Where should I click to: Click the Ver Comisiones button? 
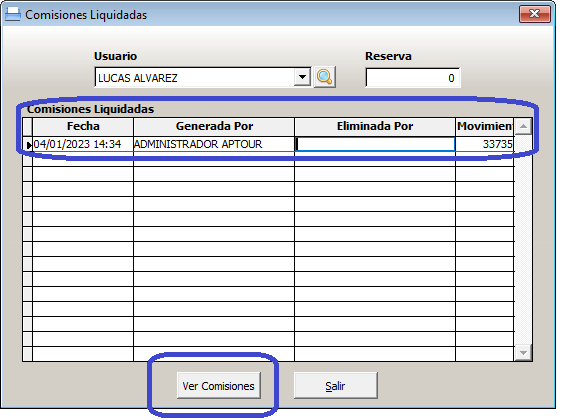(x=218, y=386)
